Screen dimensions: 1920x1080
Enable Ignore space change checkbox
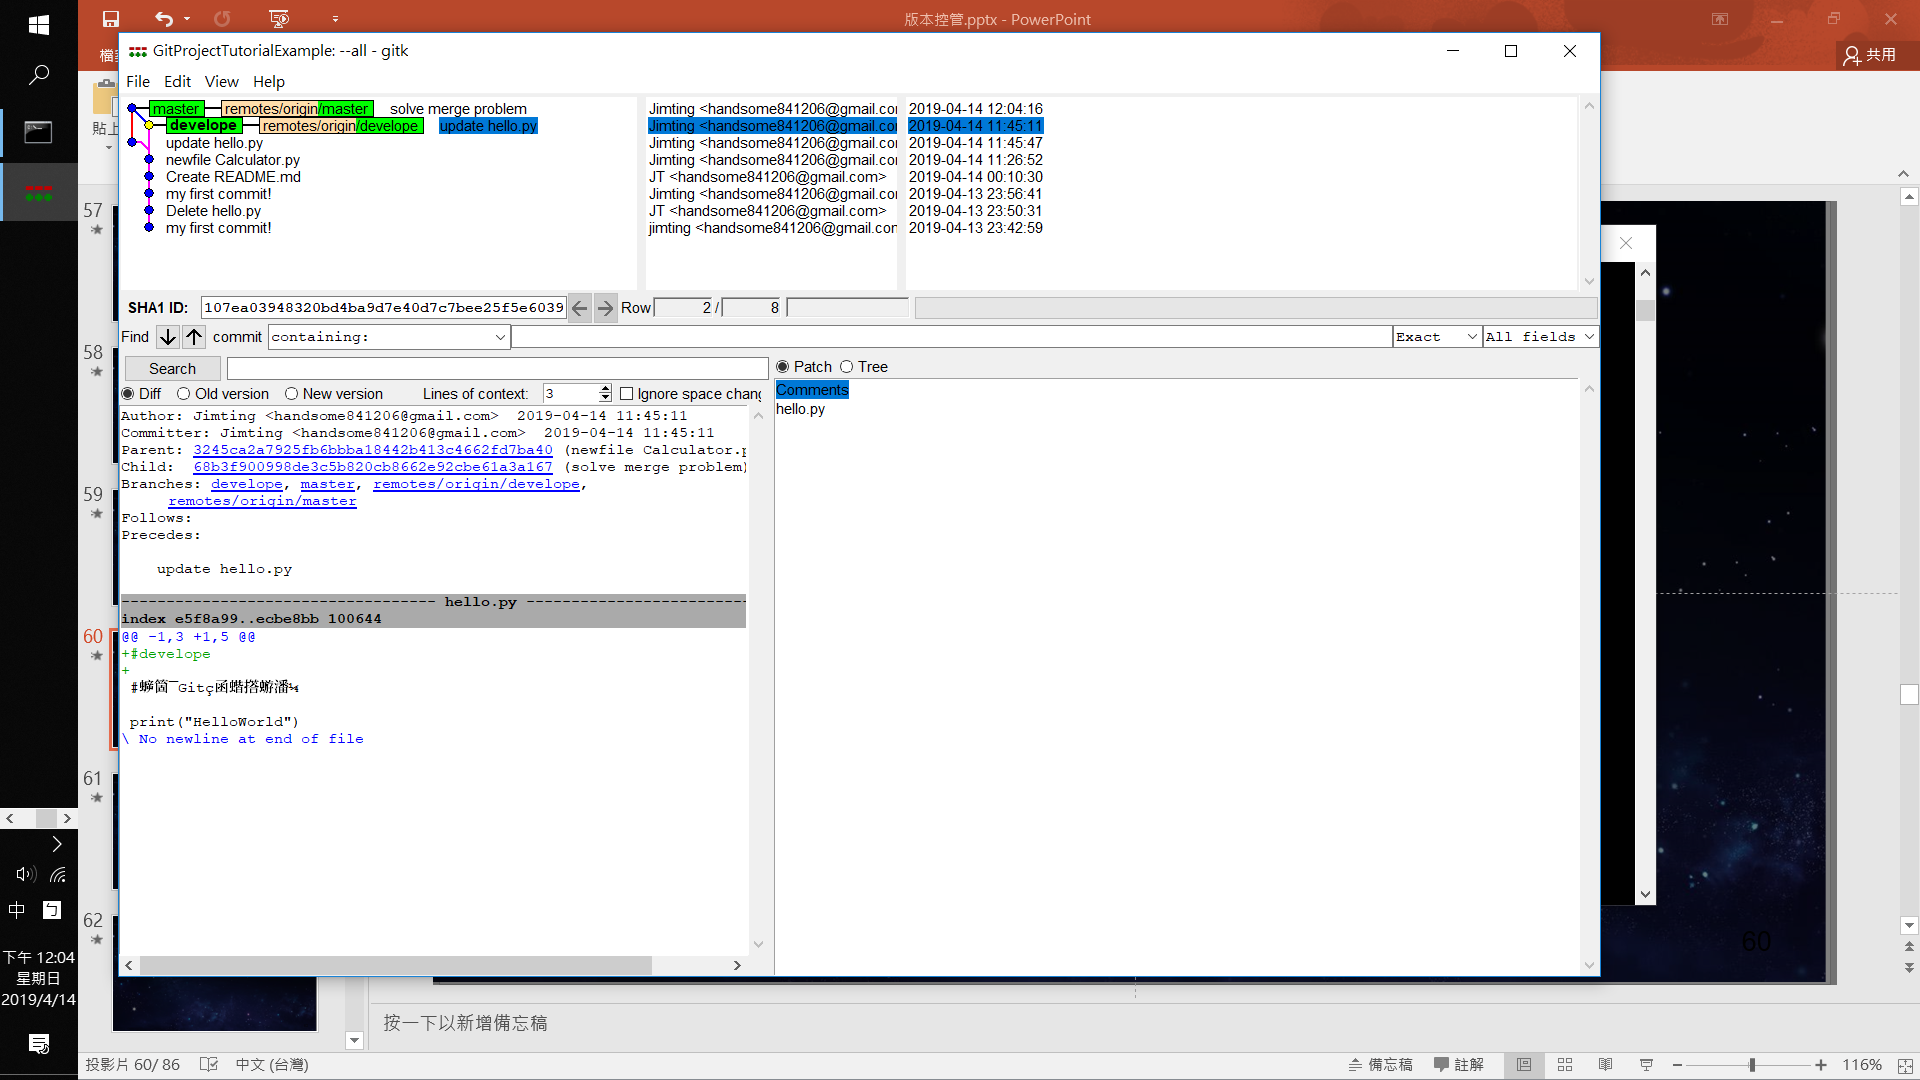click(x=627, y=394)
